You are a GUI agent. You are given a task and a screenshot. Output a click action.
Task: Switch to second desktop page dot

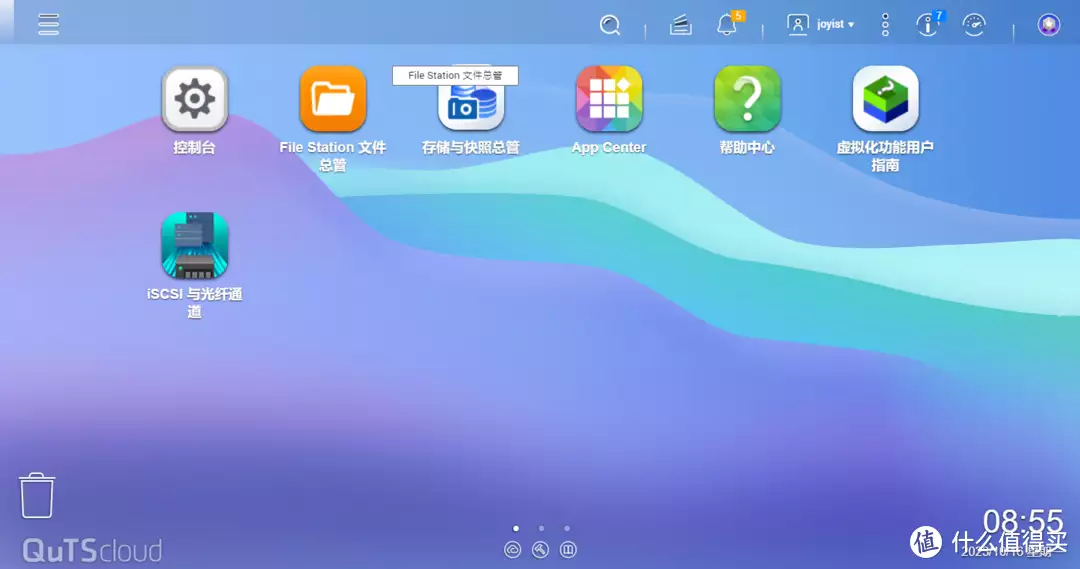pyautogui.click(x=541, y=528)
